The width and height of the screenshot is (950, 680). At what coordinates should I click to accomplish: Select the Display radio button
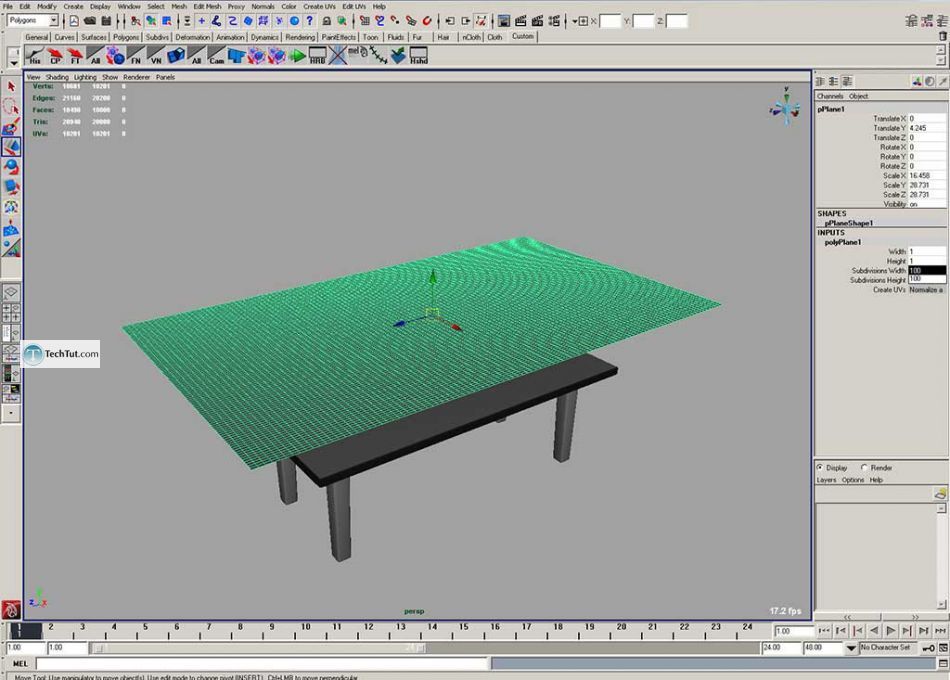coord(820,467)
